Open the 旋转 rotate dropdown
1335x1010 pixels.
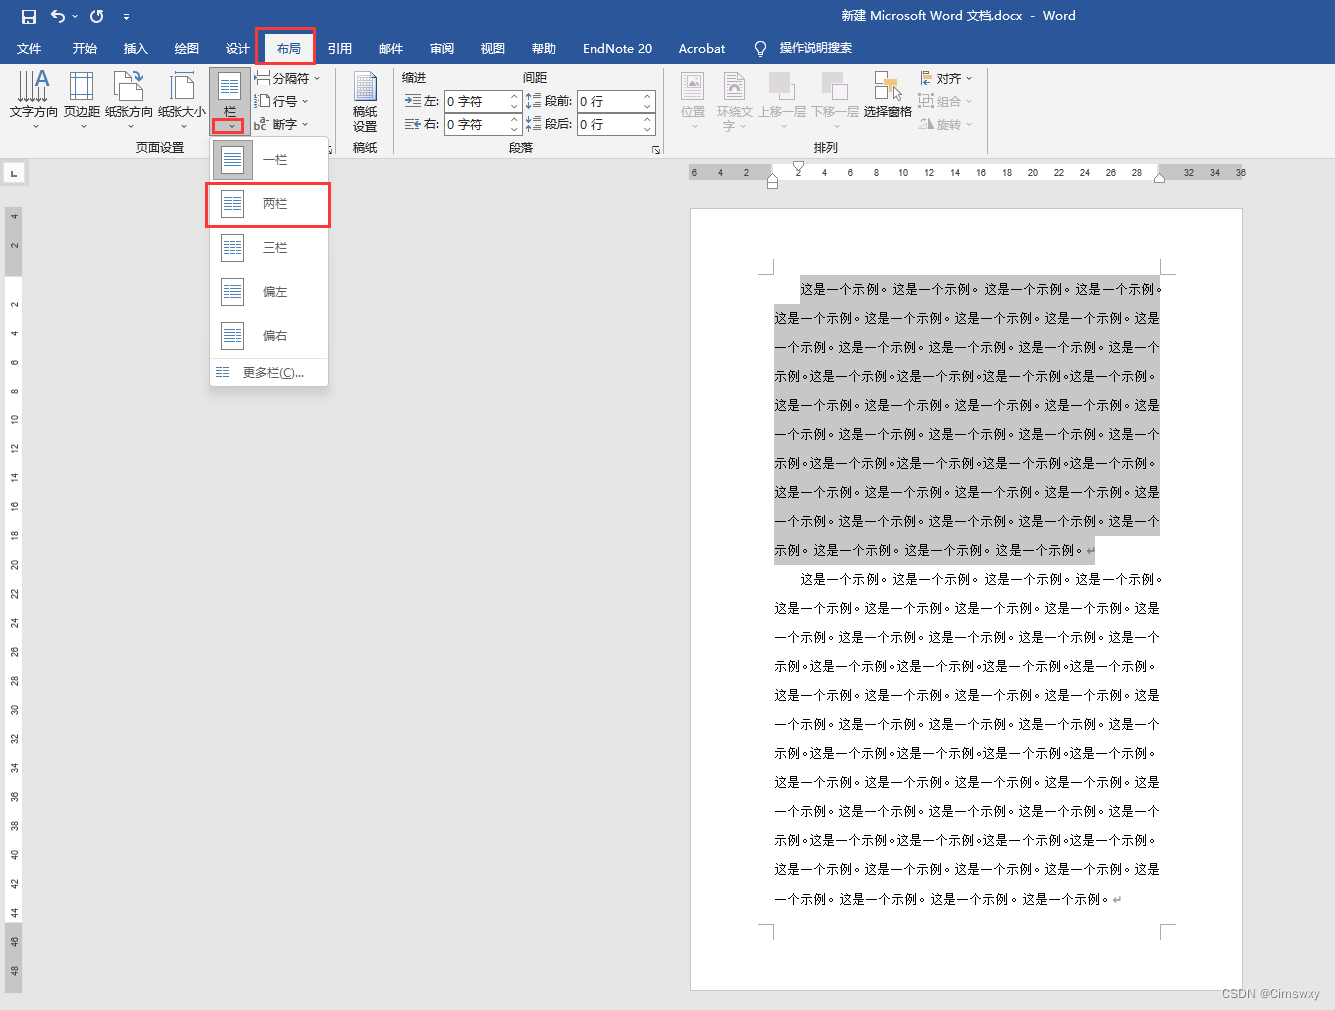(946, 124)
